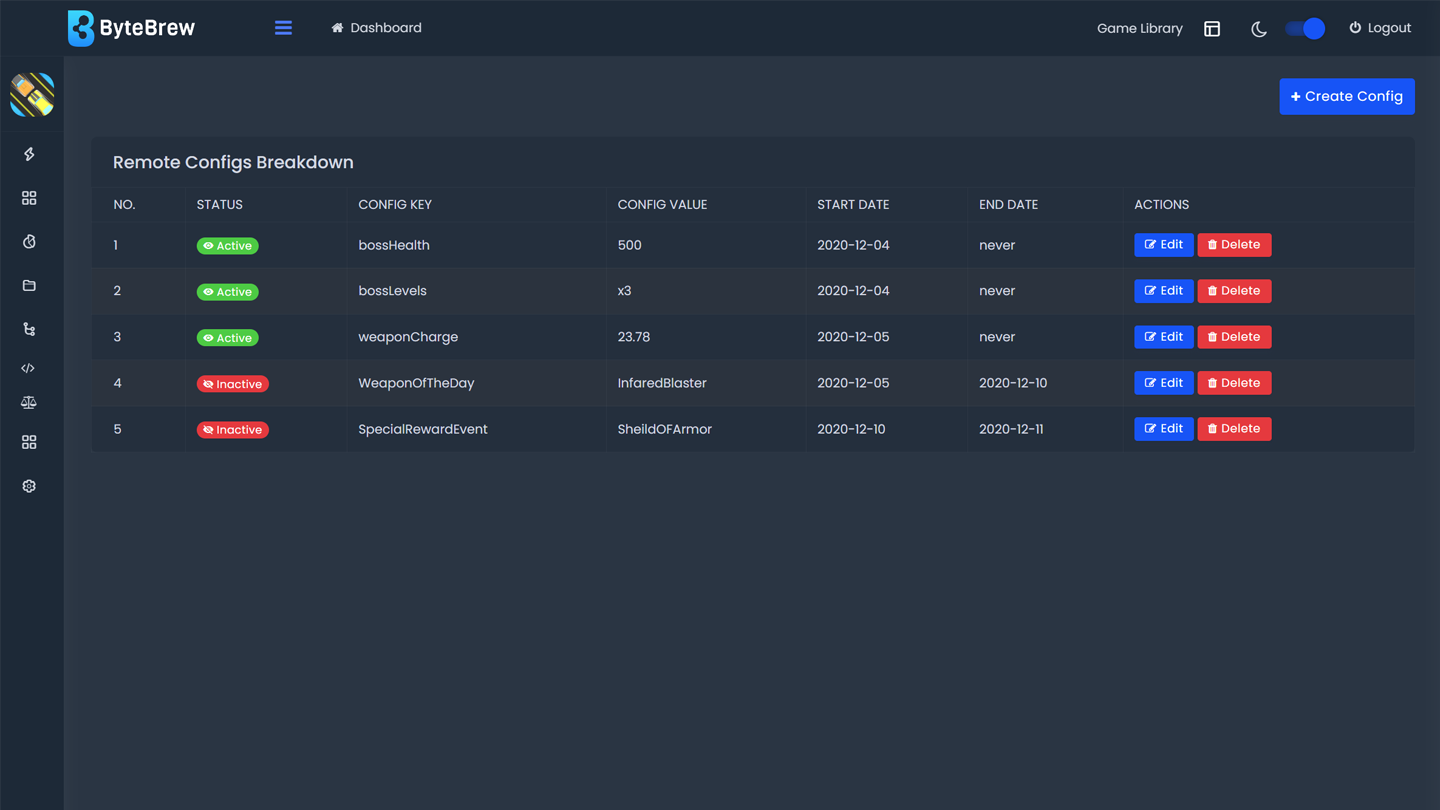The width and height of the screenshot is (1440, 810).
Task: Toggle the dark mode switch
Action: coord(1305,29)
